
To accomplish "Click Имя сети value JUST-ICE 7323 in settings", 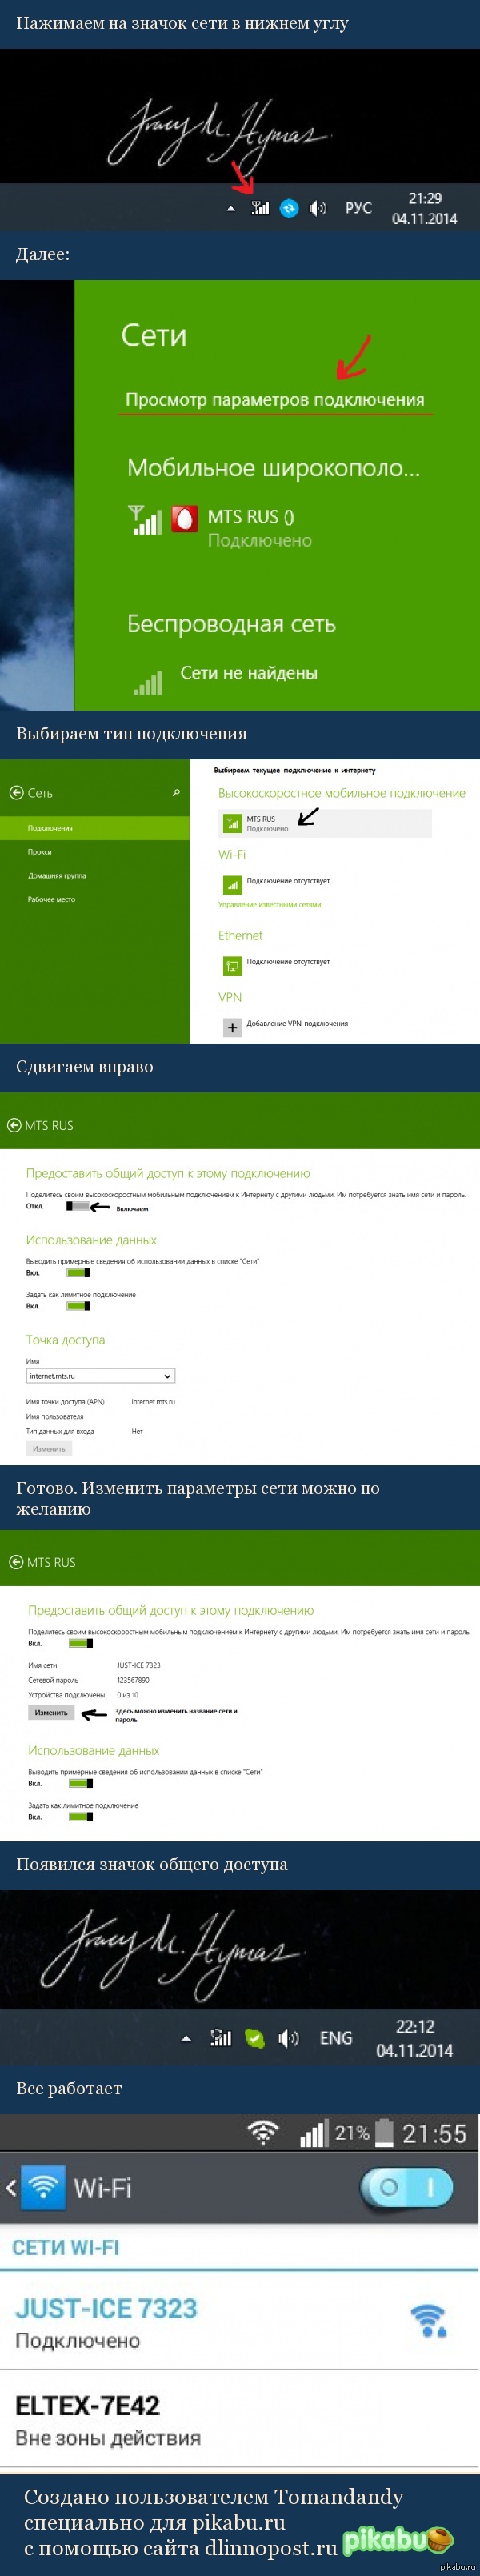I will click(138, 1665).
